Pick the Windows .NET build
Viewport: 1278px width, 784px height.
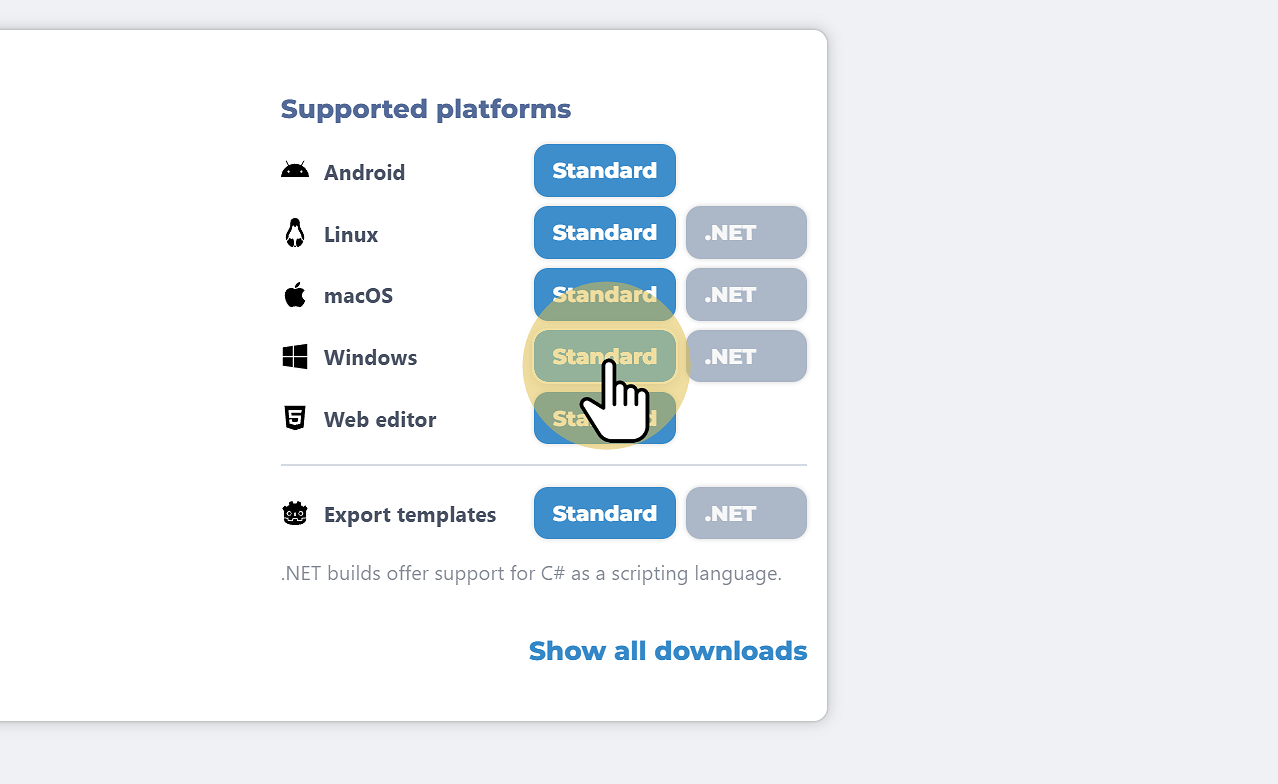(746, 357)
